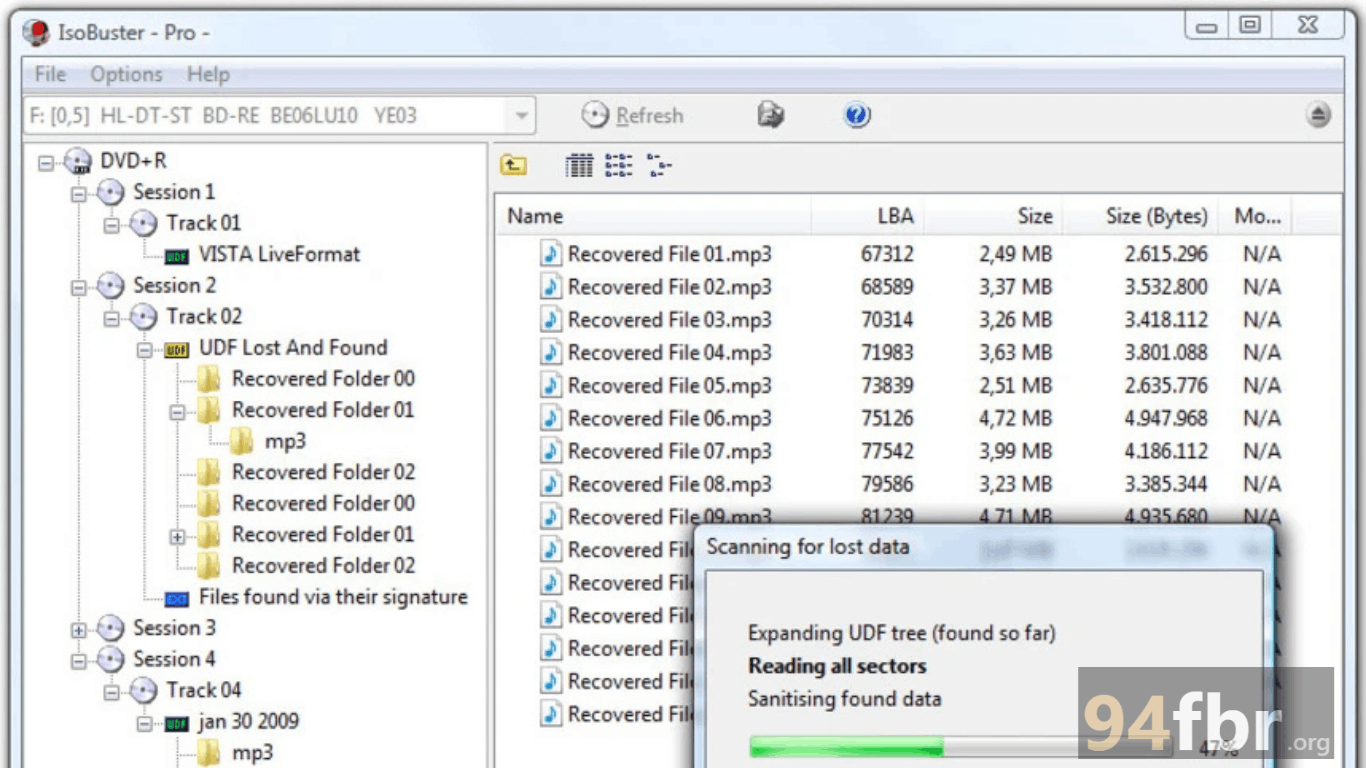1366x768 pixels.
Task: Open the drive selection dropdown
Action: [521, 116]
